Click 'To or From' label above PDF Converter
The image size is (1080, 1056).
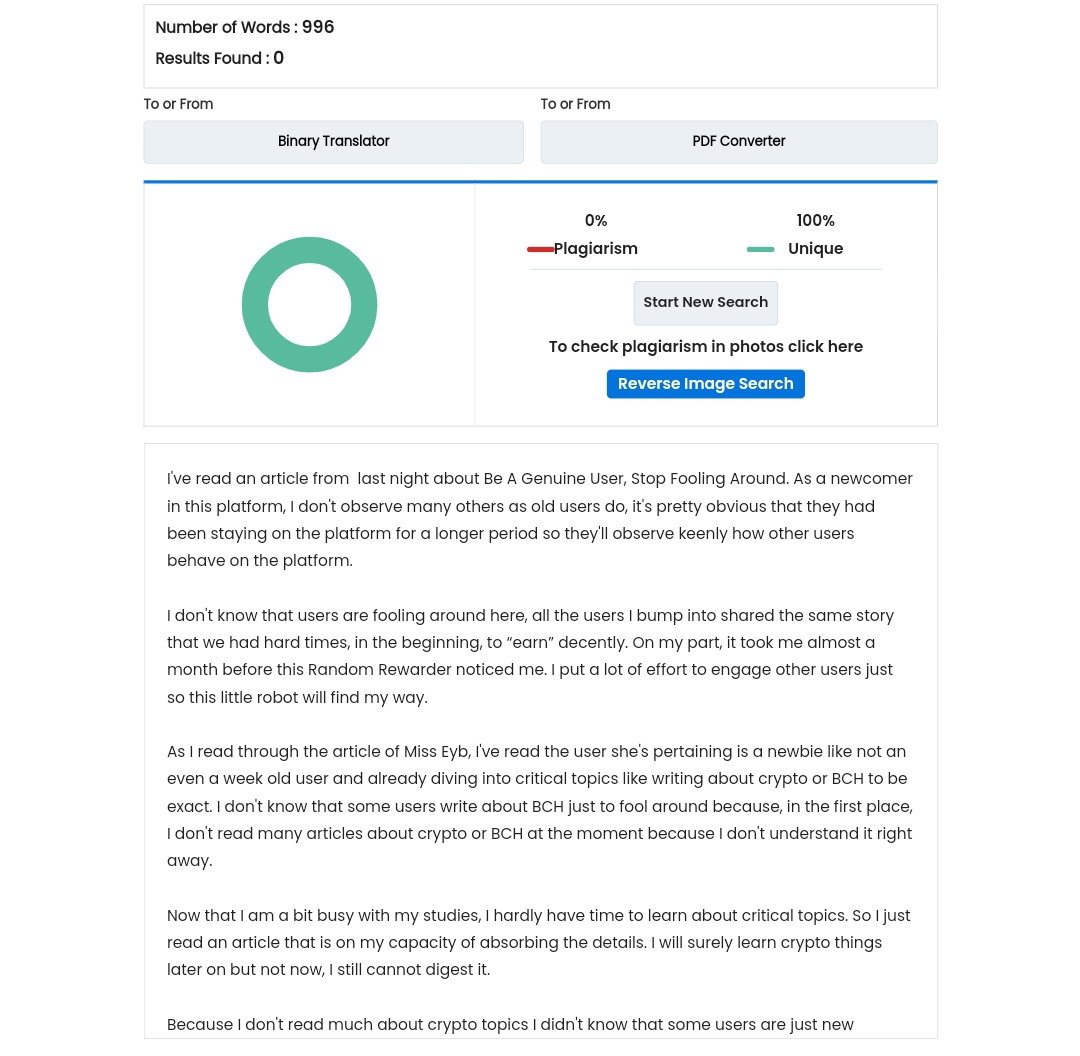coord(575,104)
